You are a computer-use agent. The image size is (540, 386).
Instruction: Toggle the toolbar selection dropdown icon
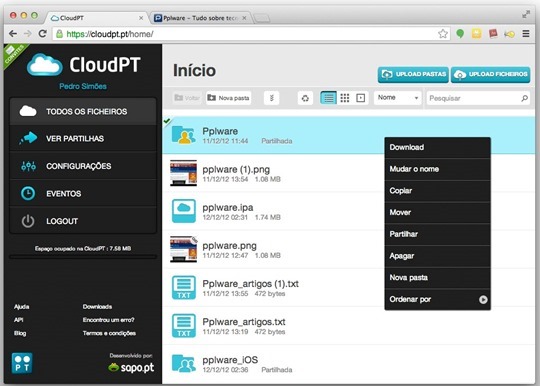click(x=271, y=98)
